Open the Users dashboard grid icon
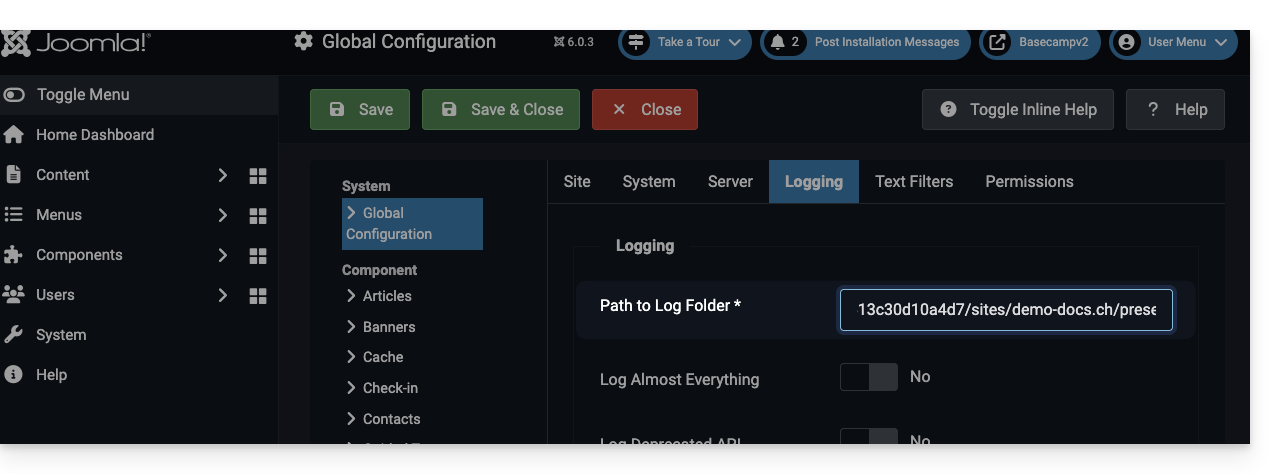 (x=258, y=296)
